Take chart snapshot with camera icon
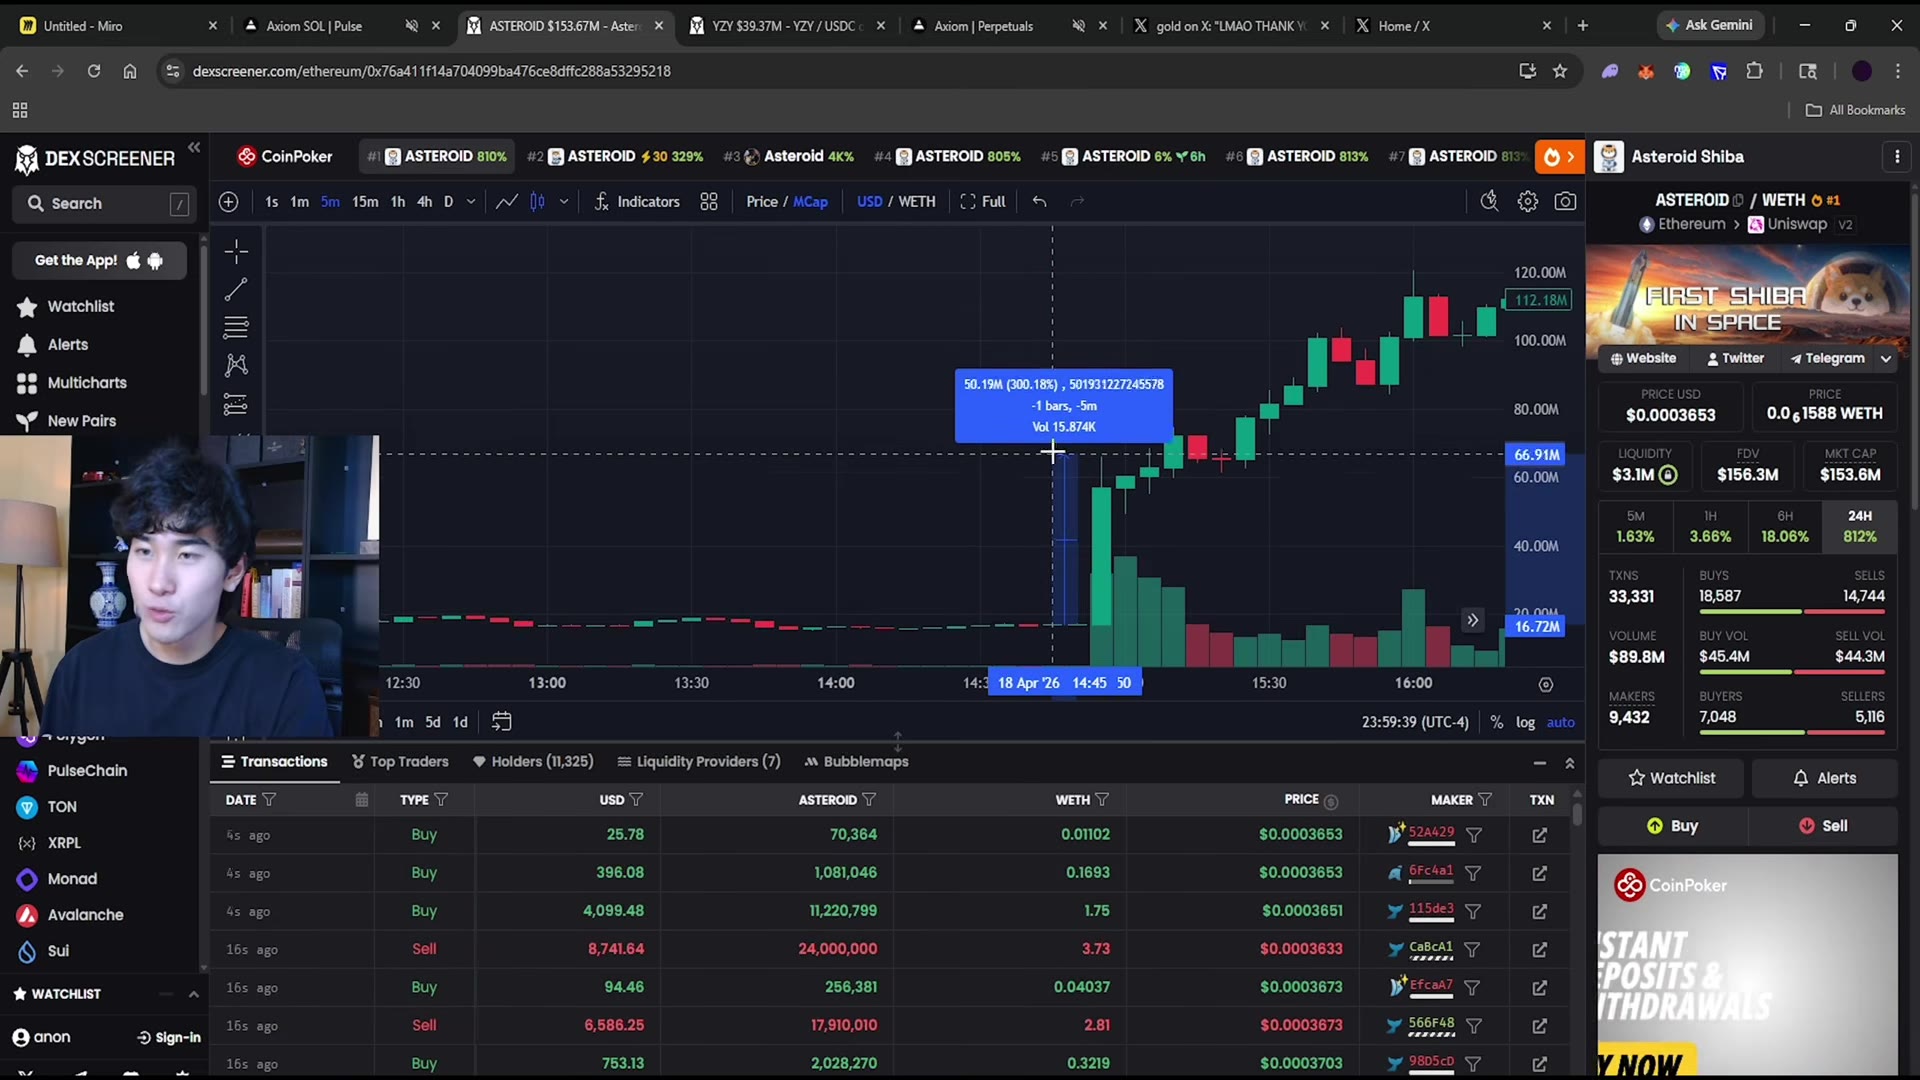 point(1565,202)
